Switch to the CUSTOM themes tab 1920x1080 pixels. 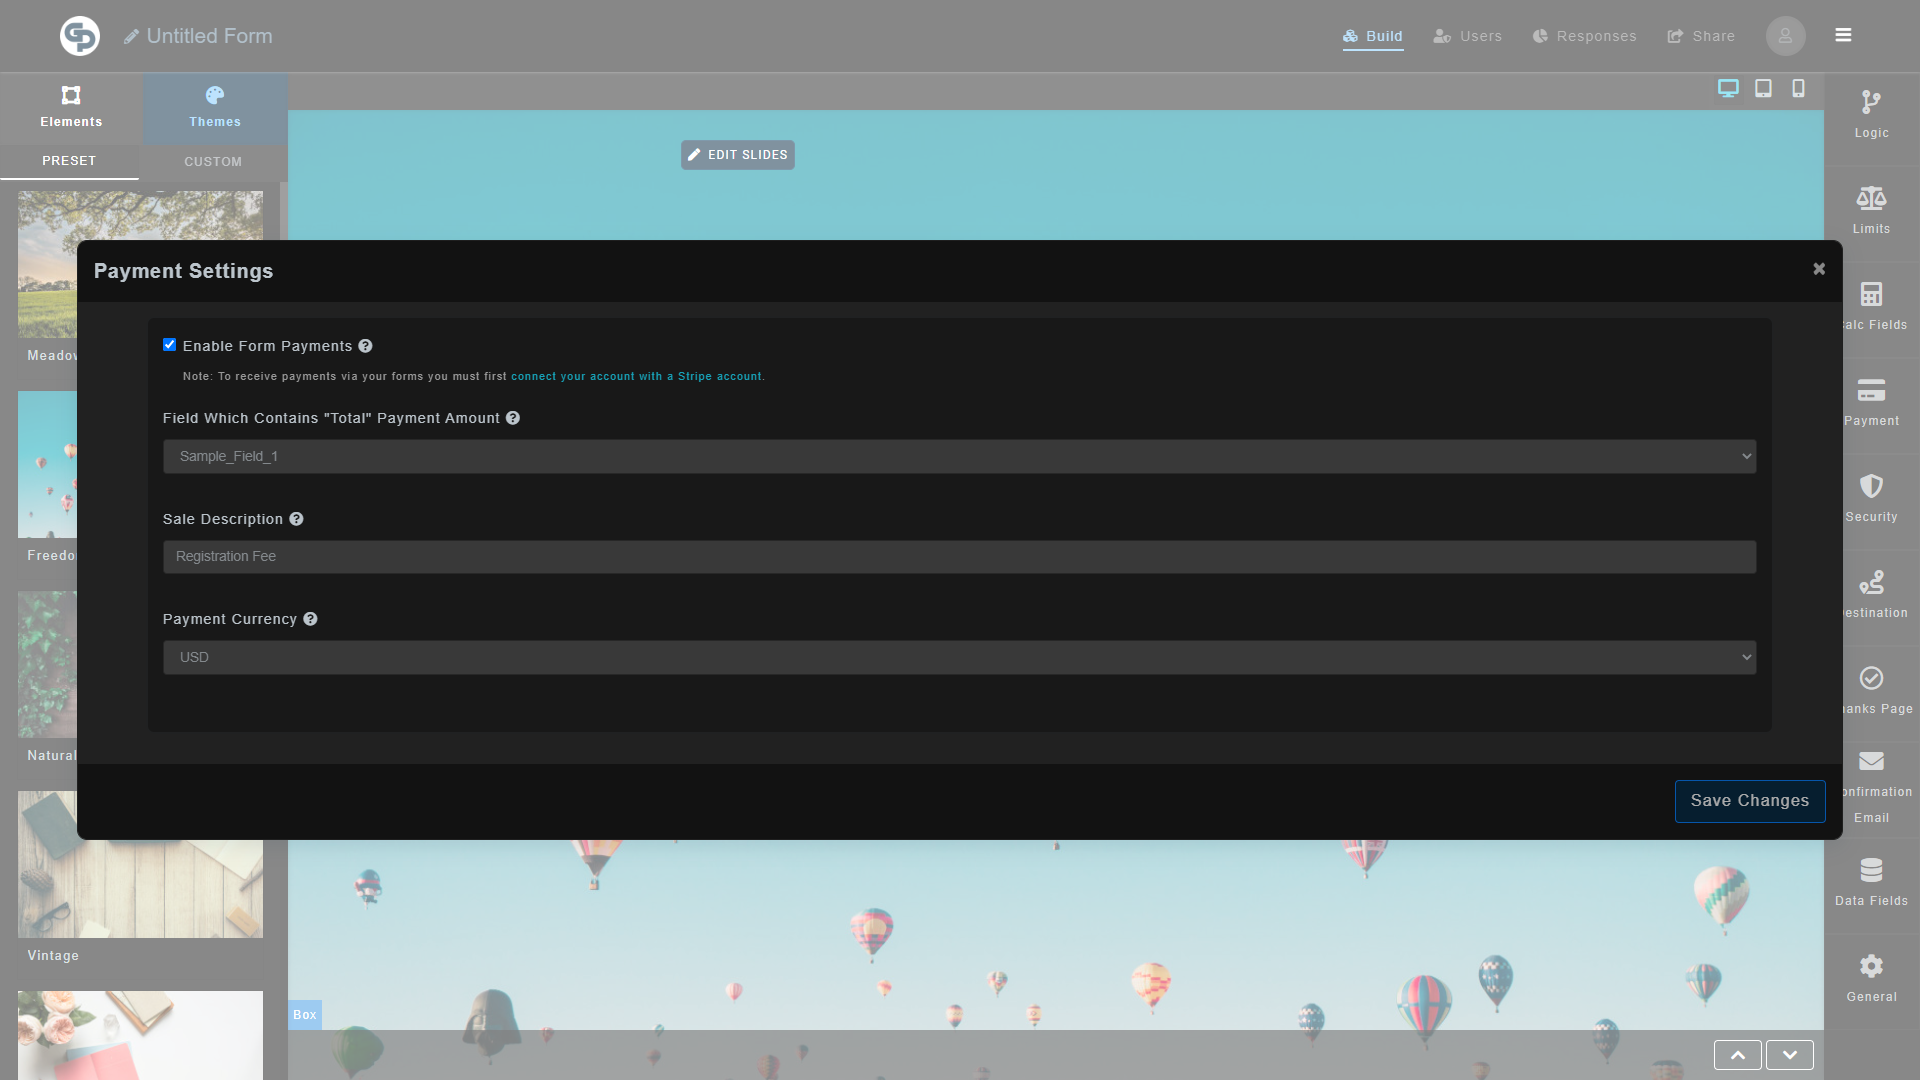(x=213, y=161)
